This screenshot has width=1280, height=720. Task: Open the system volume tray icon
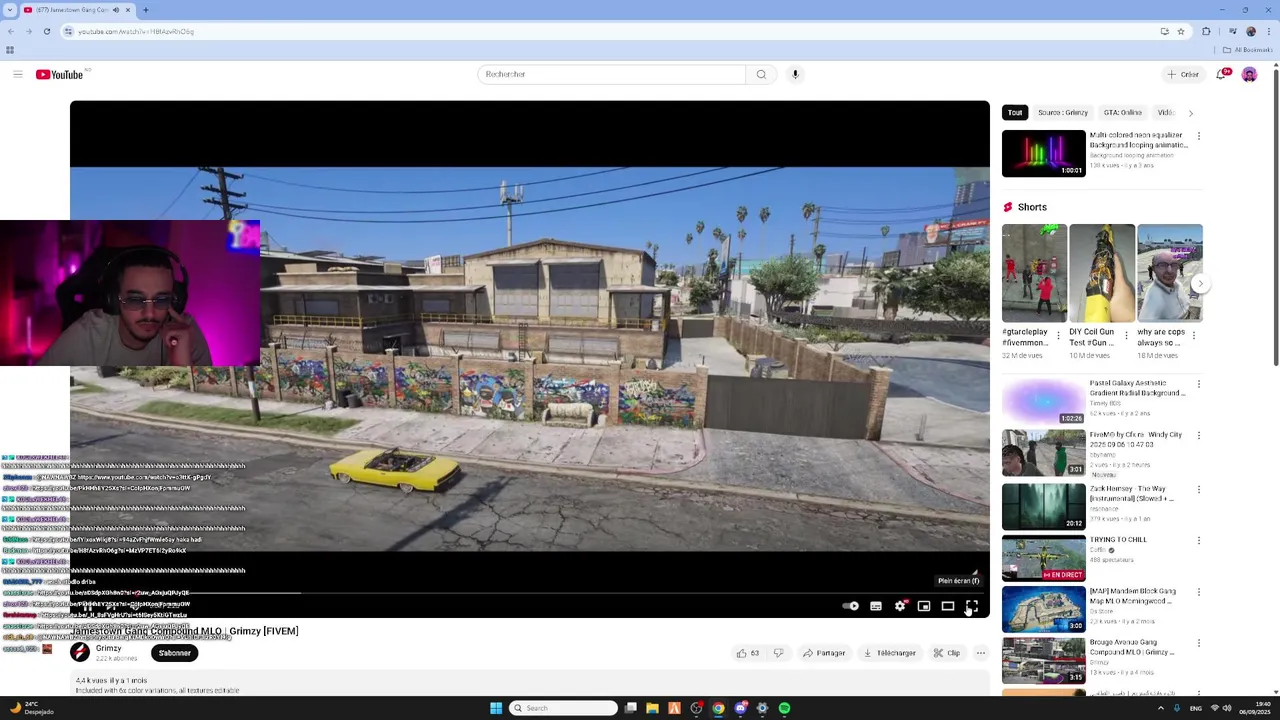tap(1227, 708)
